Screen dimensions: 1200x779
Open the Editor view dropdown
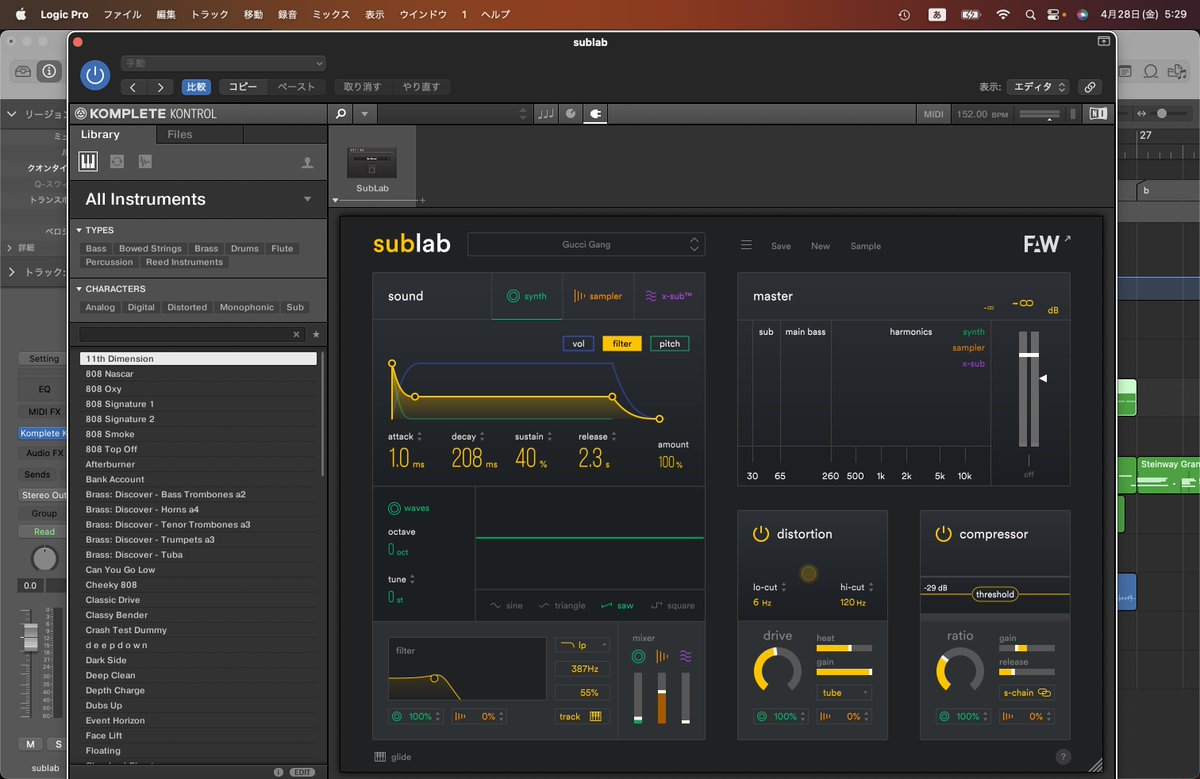[1037, 87]
